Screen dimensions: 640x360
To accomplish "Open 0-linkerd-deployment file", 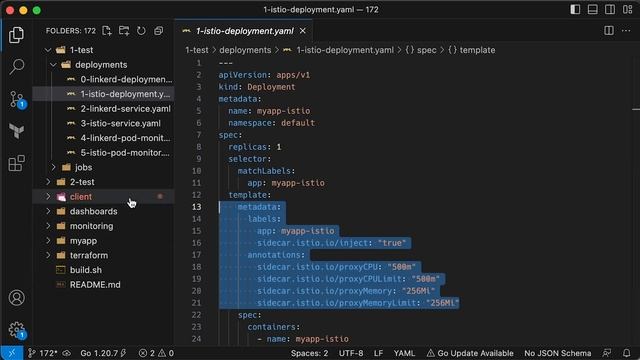I will 104,79.
